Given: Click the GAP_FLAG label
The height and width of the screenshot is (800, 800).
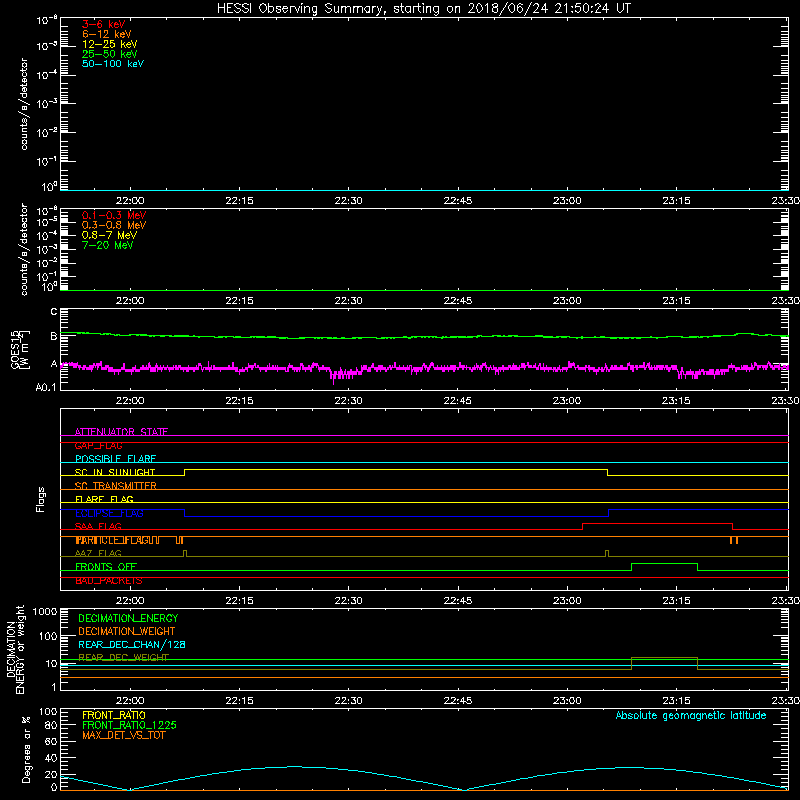Looking at the screenshot, I should 98,445.
